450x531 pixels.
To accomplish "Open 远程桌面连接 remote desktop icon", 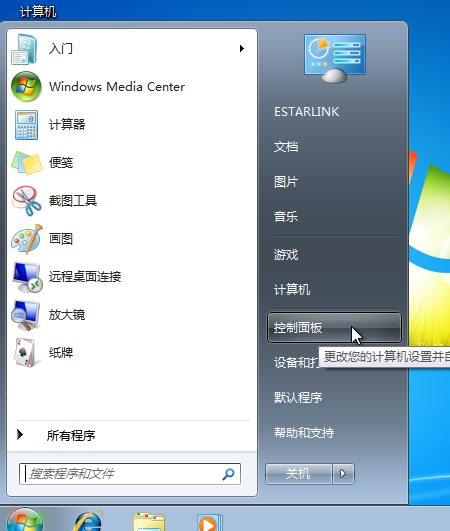I will 27,277.
